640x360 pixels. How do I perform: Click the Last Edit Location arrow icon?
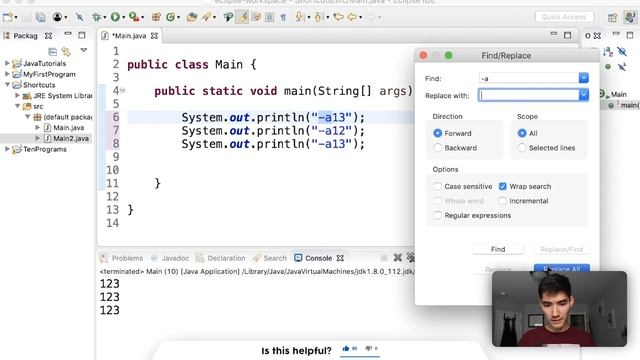[x=338, y=17]
